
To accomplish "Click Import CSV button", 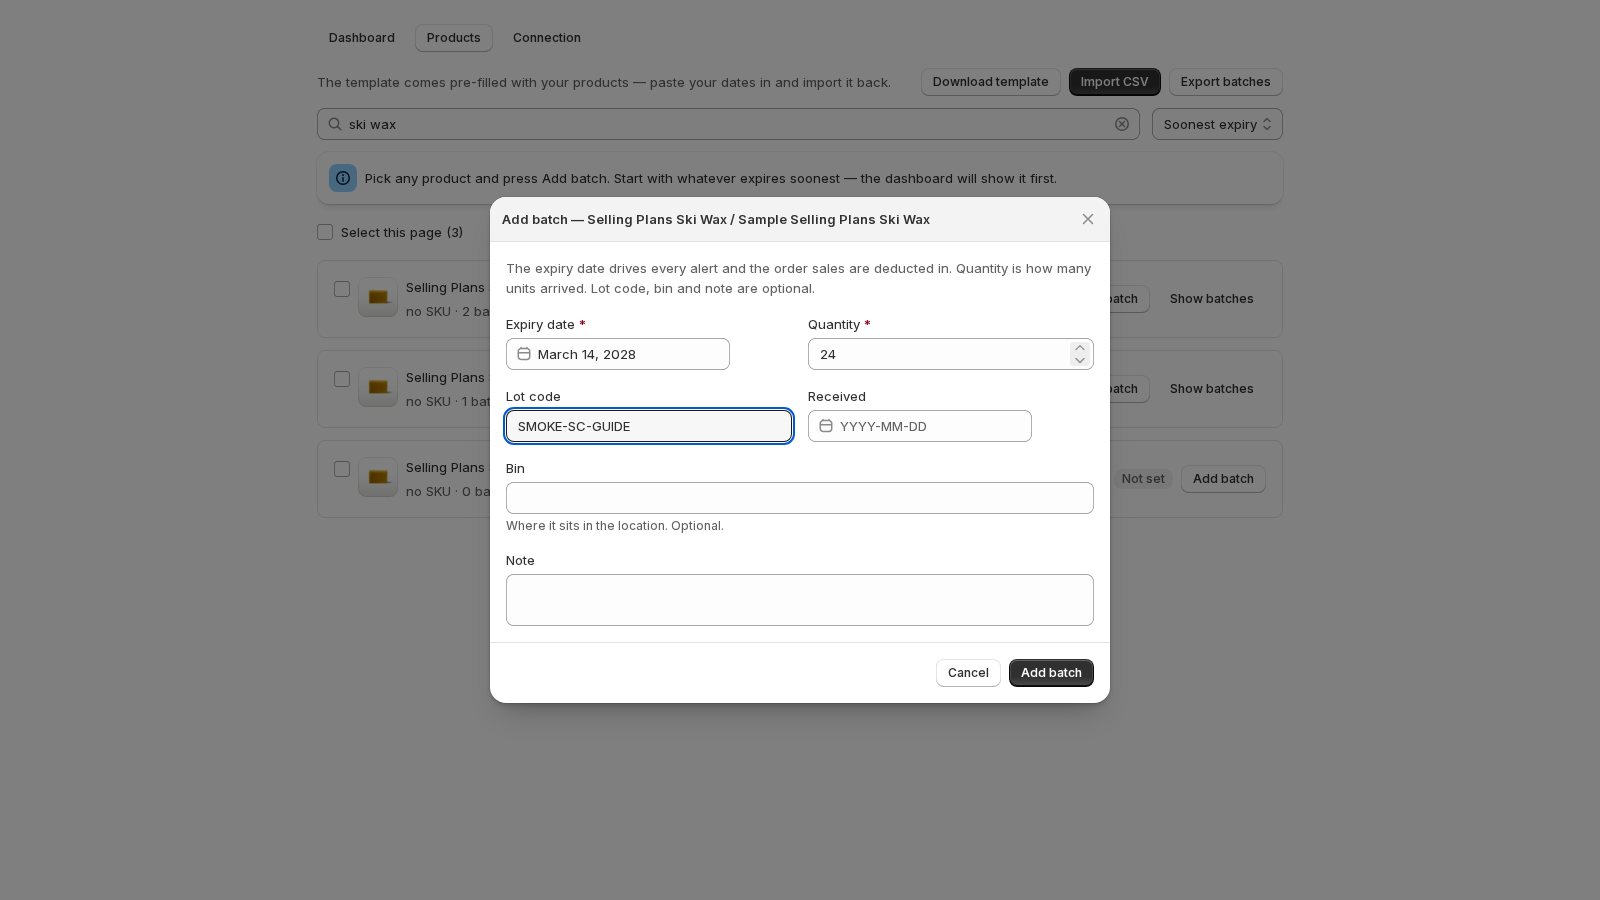I will pyautogui.click(x=1115, y=82).
